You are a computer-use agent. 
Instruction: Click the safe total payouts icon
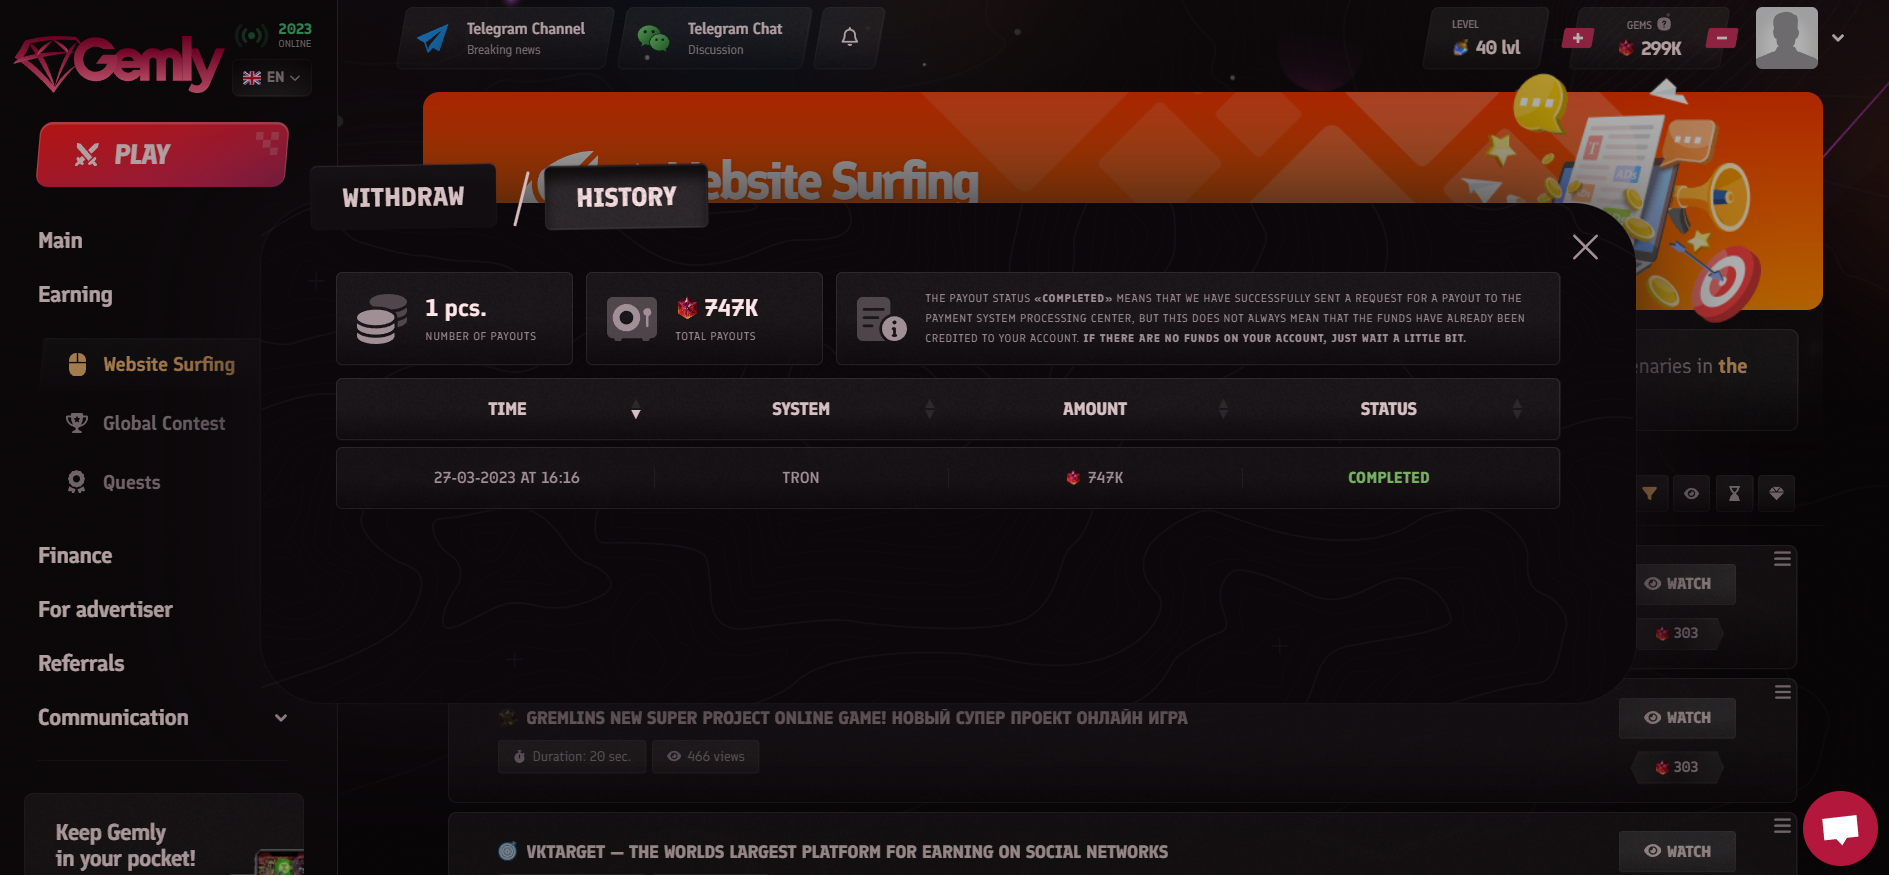(632, 319)
